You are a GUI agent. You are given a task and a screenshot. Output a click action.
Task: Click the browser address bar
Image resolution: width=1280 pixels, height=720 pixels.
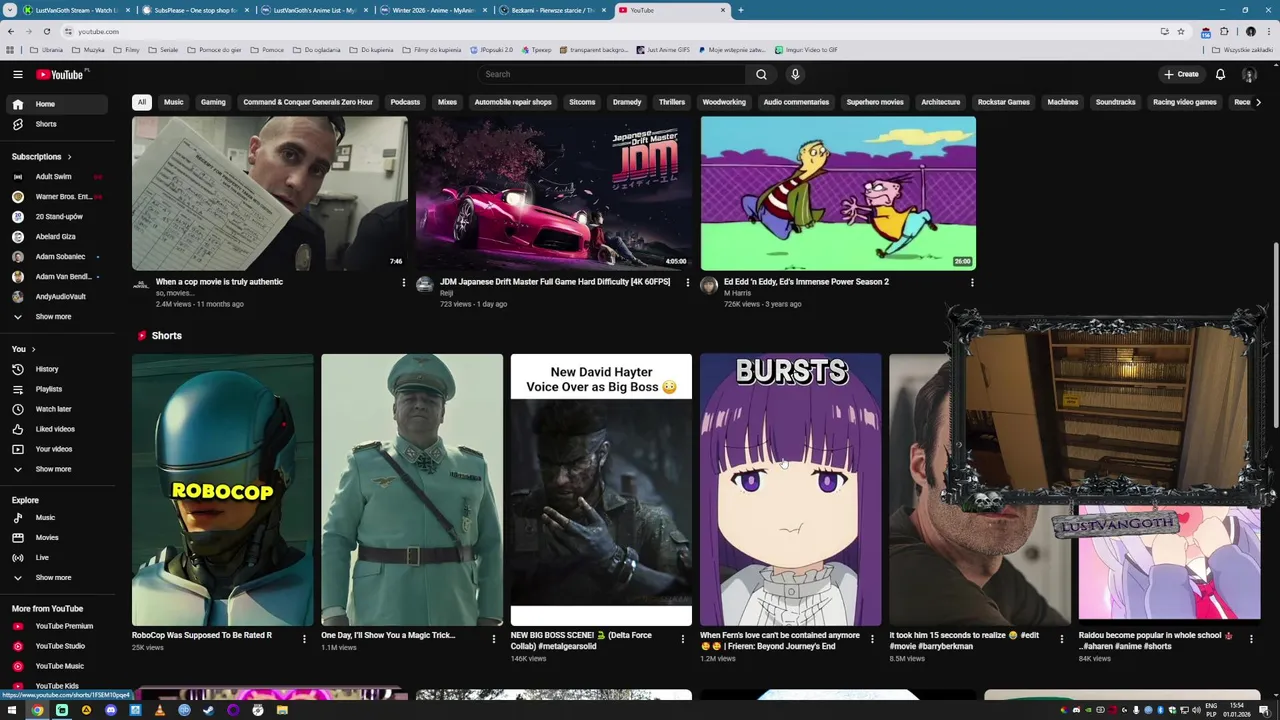600,31
